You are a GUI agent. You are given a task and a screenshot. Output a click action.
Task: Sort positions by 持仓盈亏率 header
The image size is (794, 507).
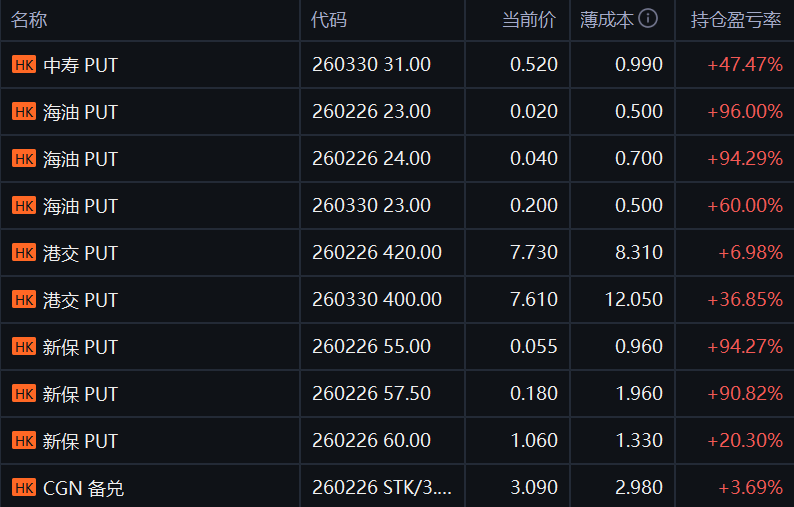(x=736, y=20)
